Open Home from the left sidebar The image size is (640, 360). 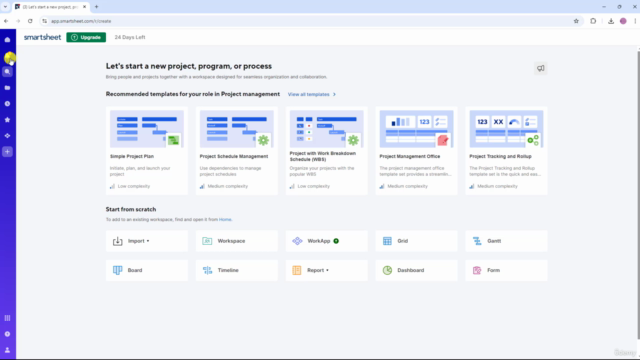click(7, 40)
